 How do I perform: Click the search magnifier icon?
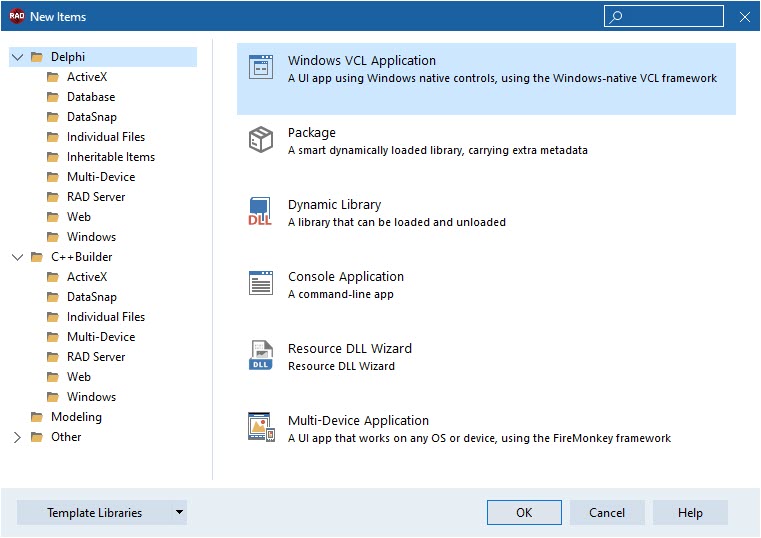click(x=616, y=16)
